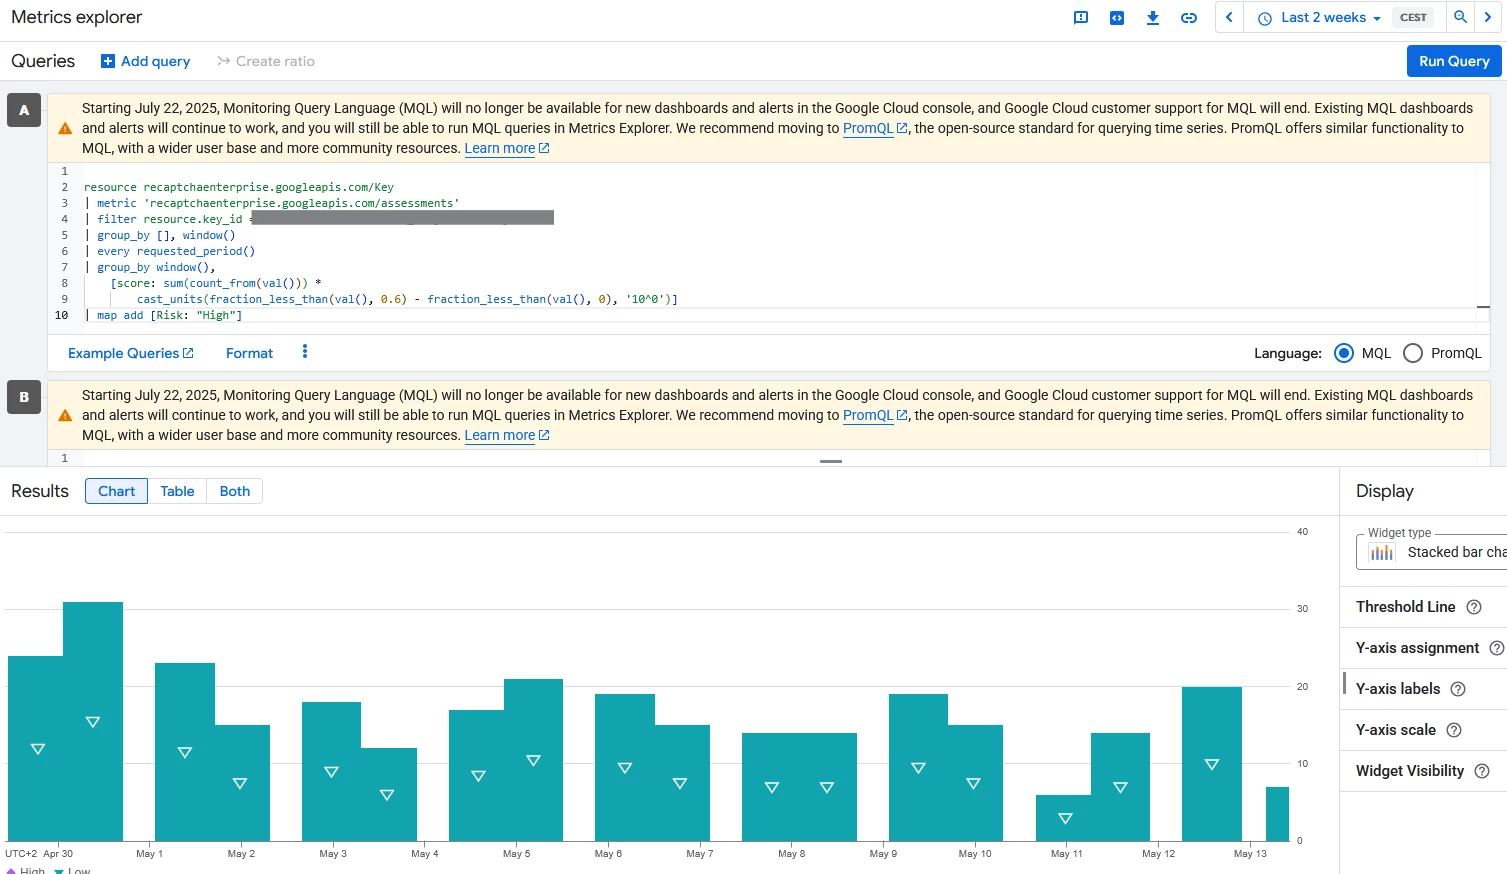This screenshot has width=1507, height=874.
Task: Click help icon next to Y-axis scale
Action: 1454,730
